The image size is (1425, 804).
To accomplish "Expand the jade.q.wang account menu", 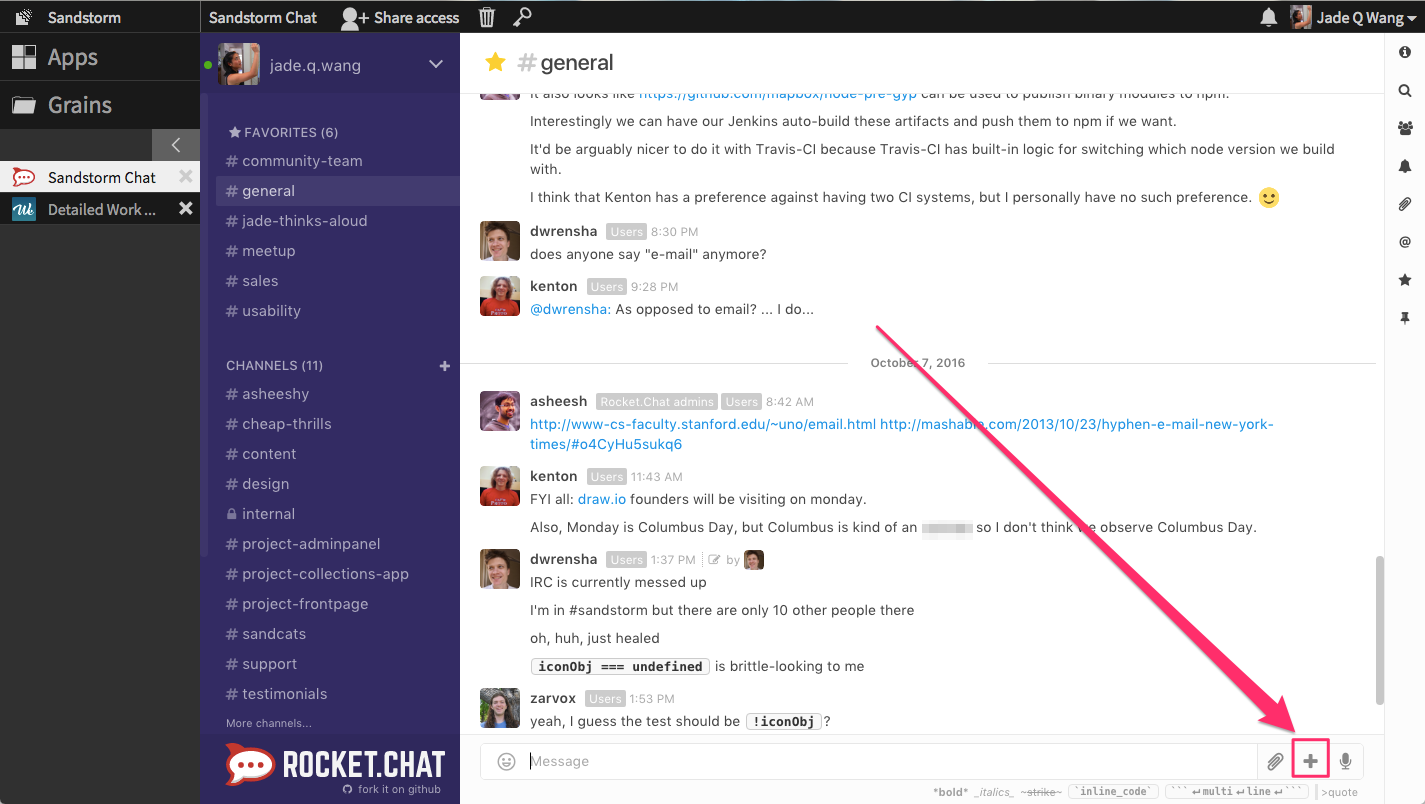I will point(434,63).
